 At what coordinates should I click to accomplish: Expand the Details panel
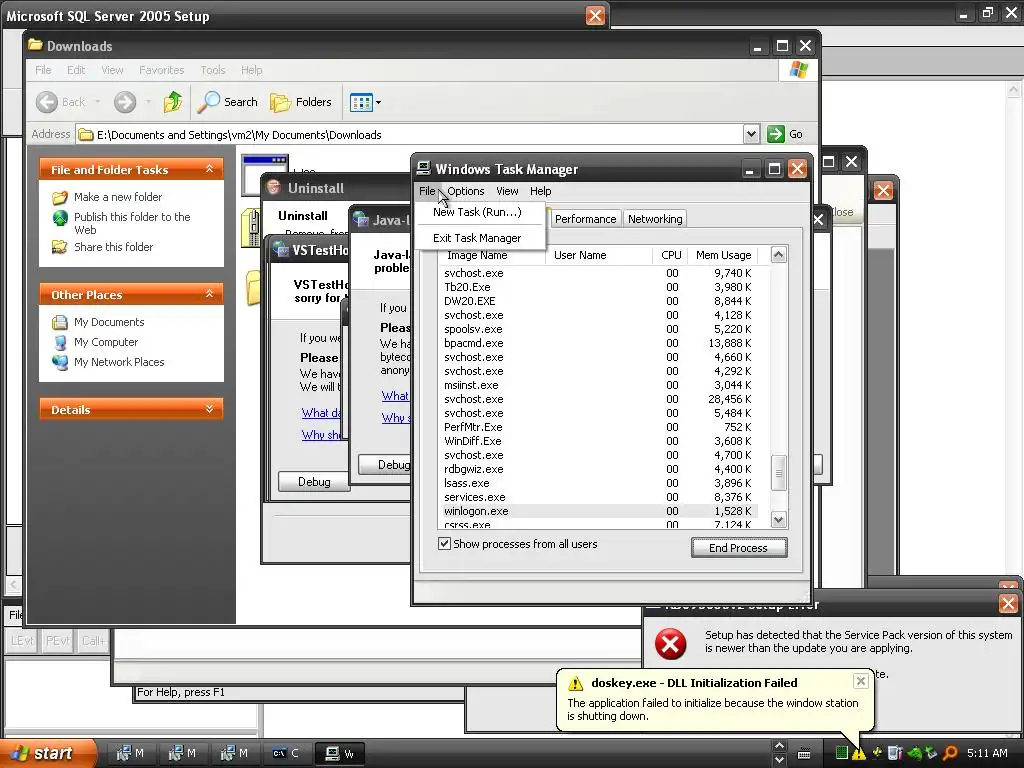(x=209, y=409)
